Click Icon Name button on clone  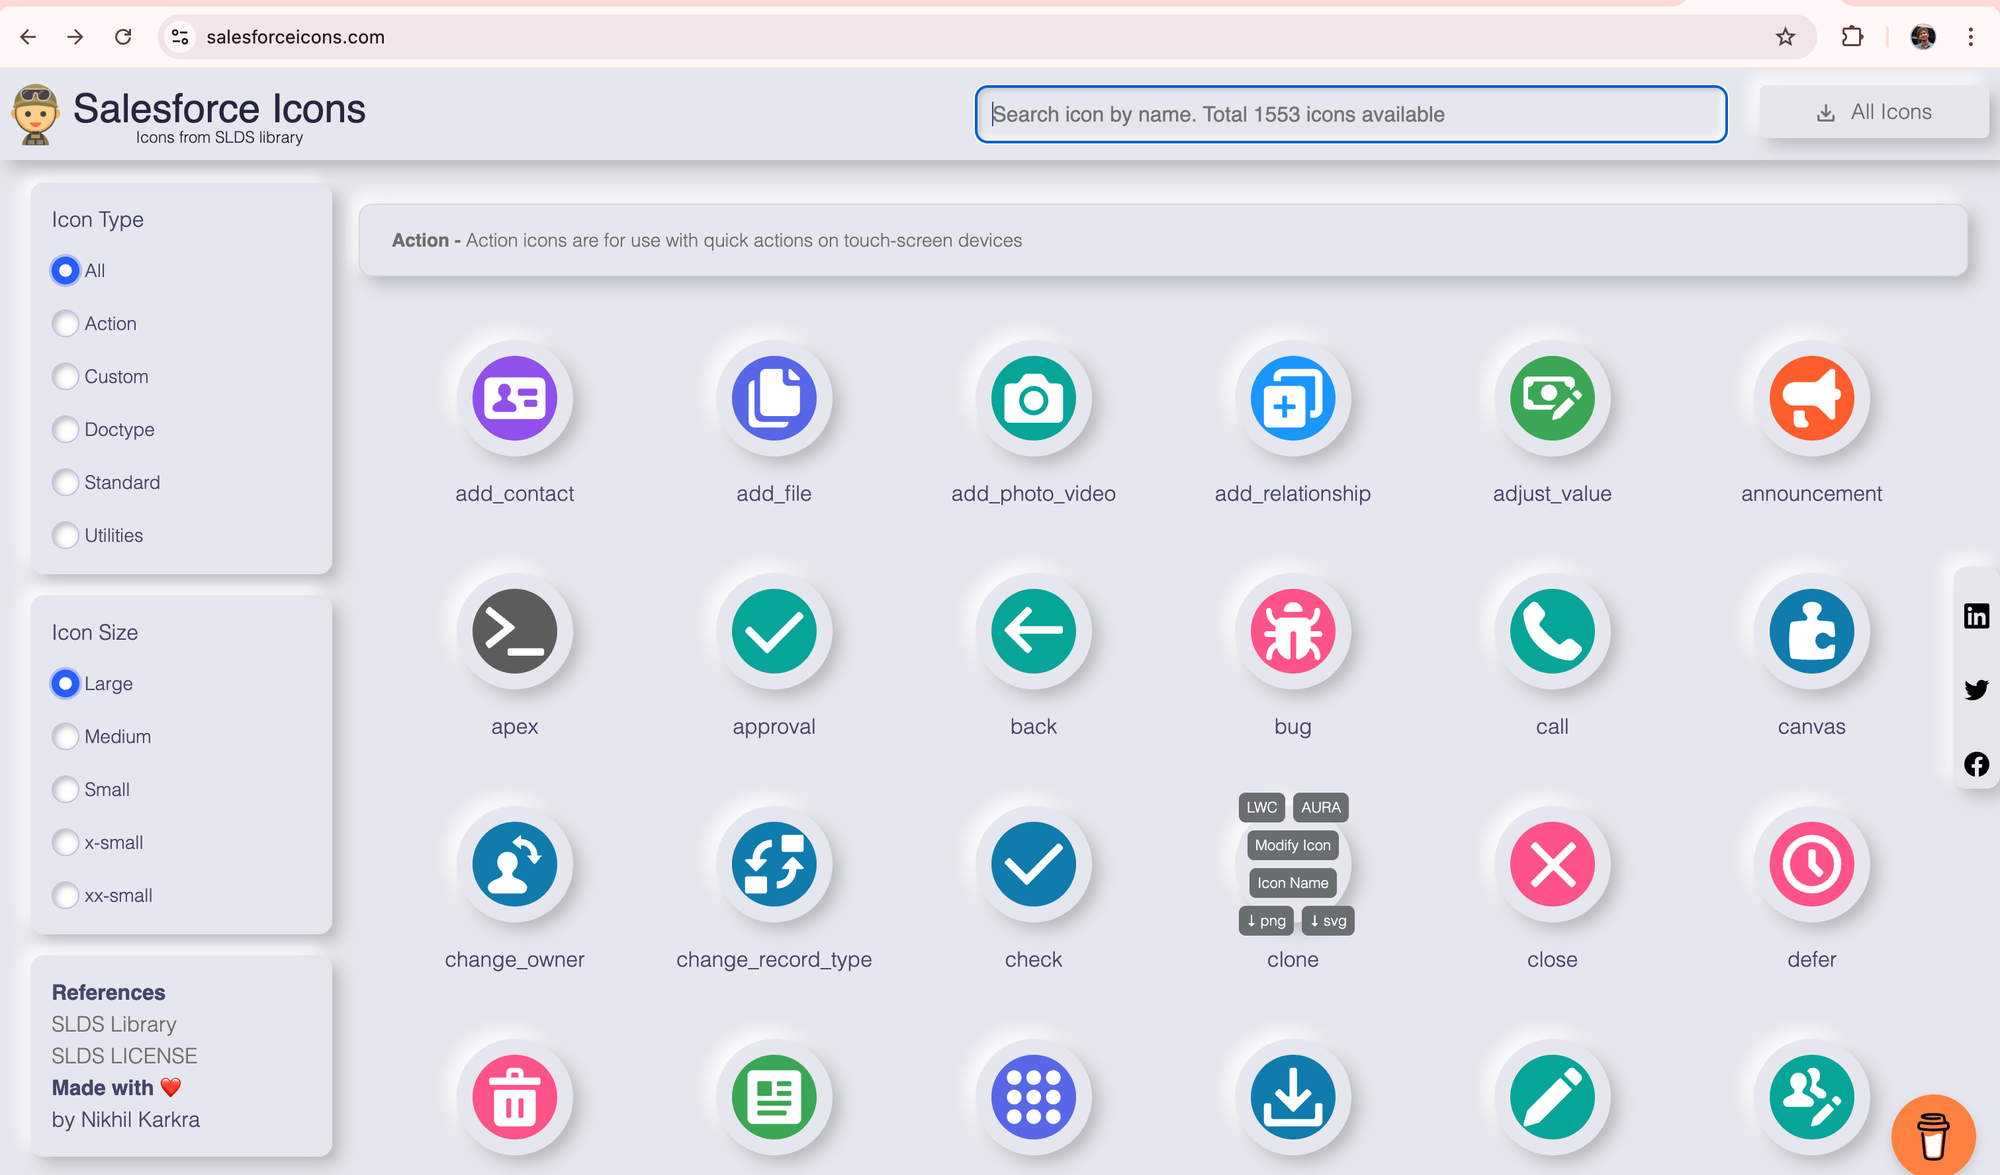pos(1292,883)
